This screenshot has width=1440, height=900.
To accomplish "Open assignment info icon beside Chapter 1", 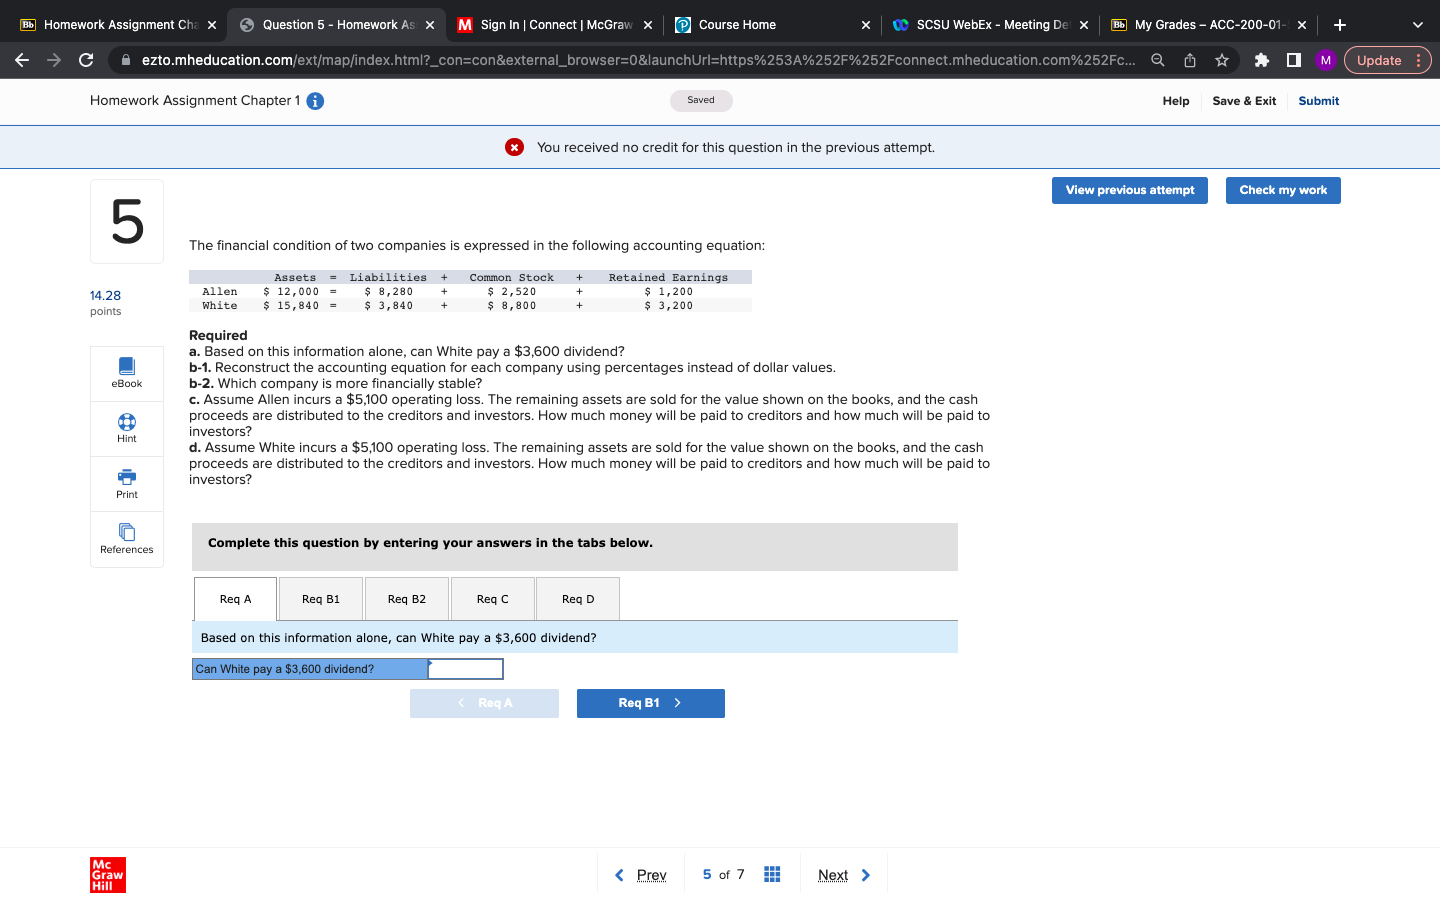I will pos(315,101).
